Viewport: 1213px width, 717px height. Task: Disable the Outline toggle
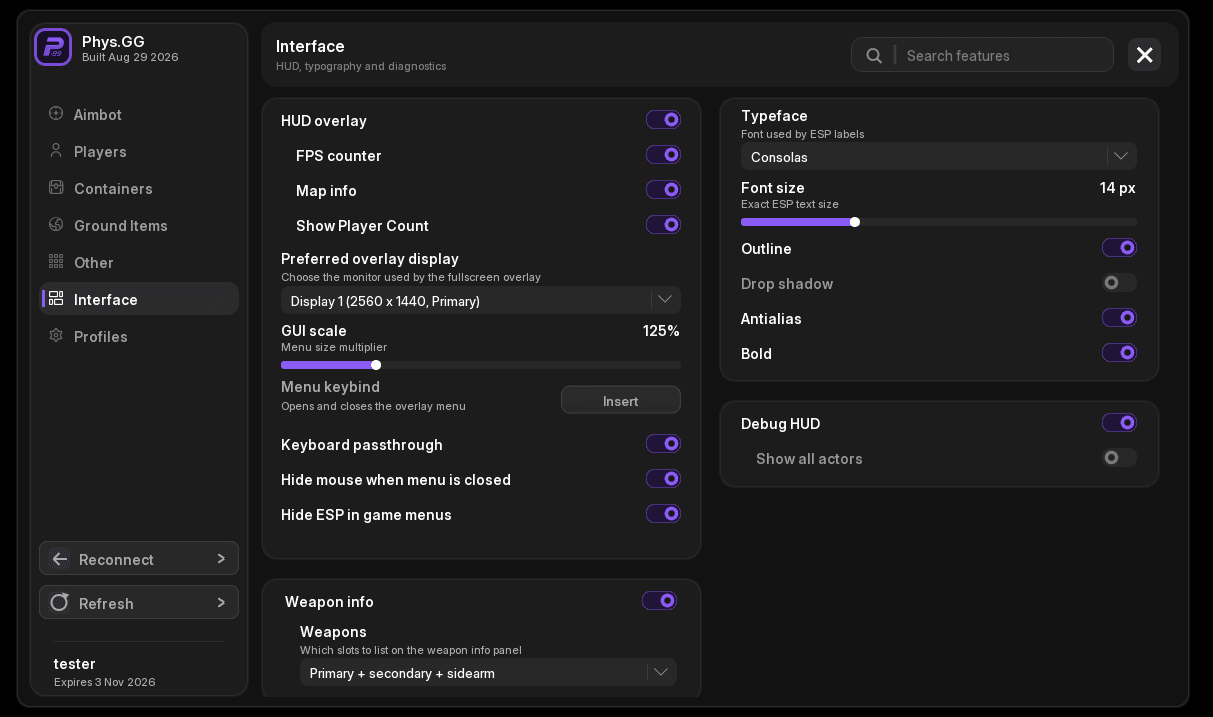(x=1119, y=248)
